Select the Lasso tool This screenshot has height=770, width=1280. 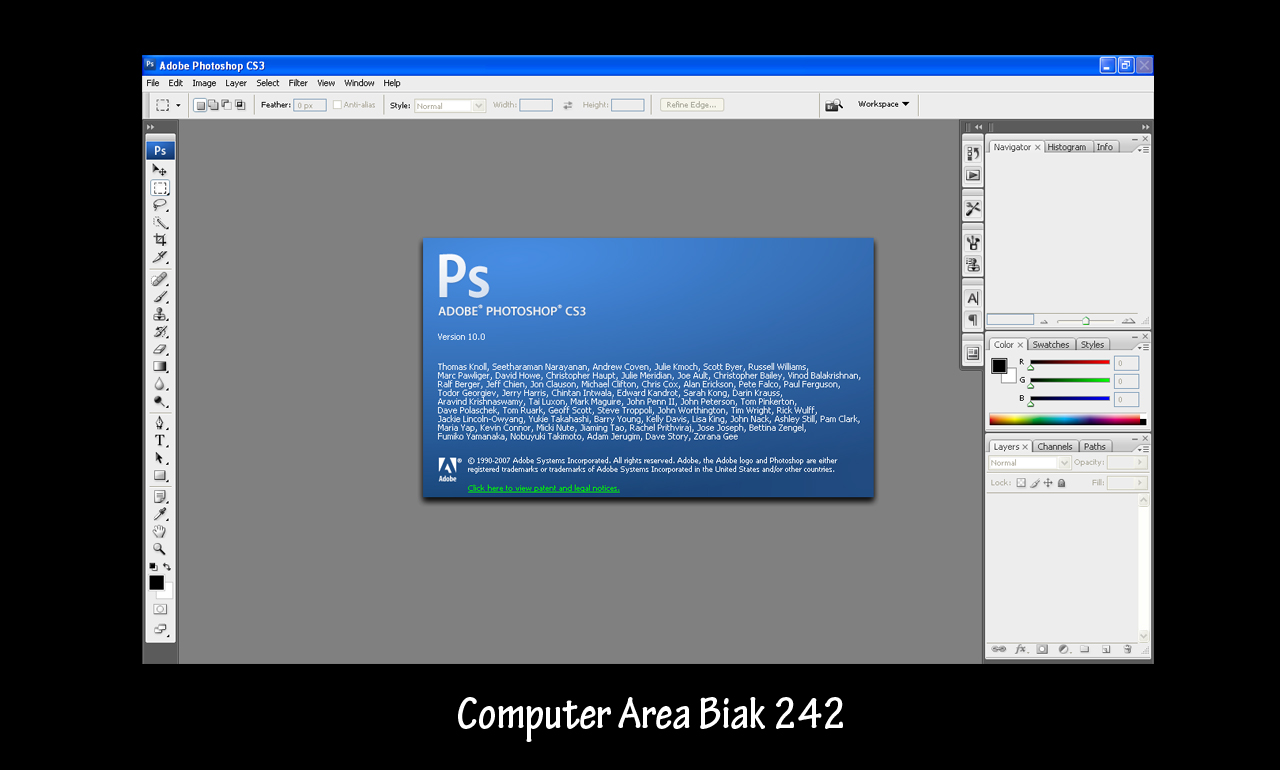pyautogui.click(x=160, y=205)
